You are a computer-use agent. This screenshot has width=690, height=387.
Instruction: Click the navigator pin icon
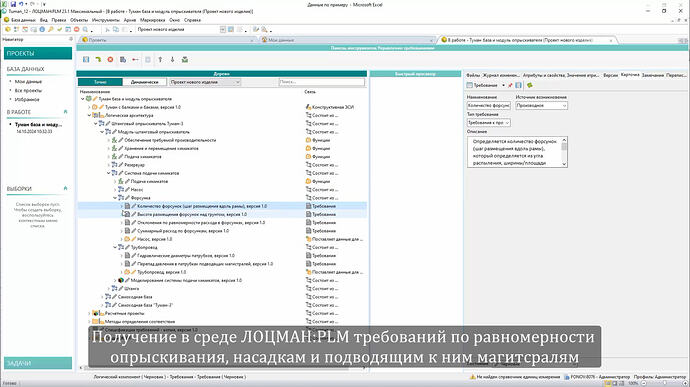click(71, 39)
